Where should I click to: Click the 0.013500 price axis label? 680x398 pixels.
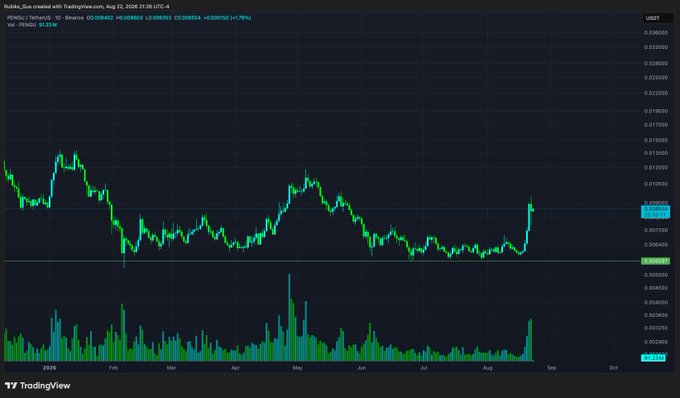tap(656, 153)
